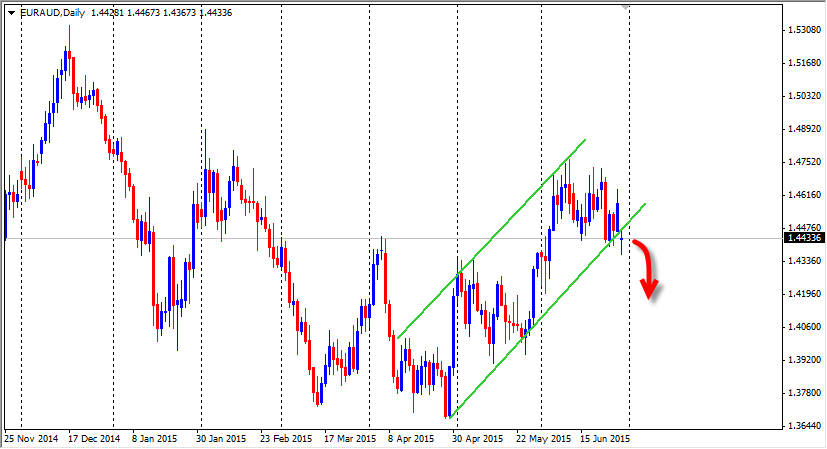The image size is (827, 449).
Task: Click the 1.47520 price level
Action: [x=804, y=162]
